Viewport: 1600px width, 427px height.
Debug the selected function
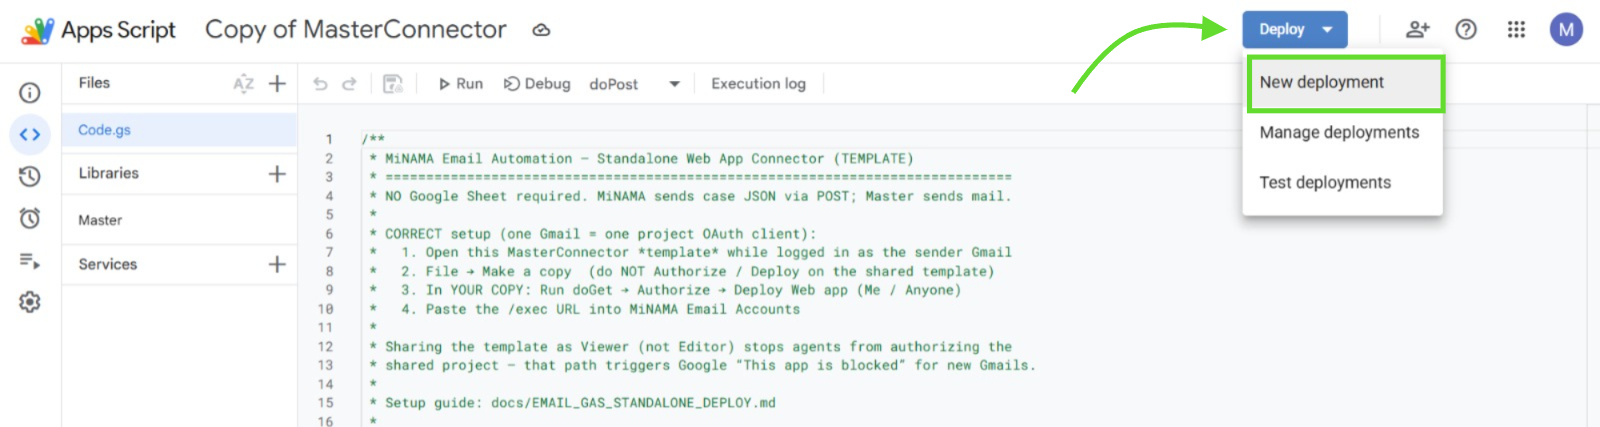click(x=537, y=84)
